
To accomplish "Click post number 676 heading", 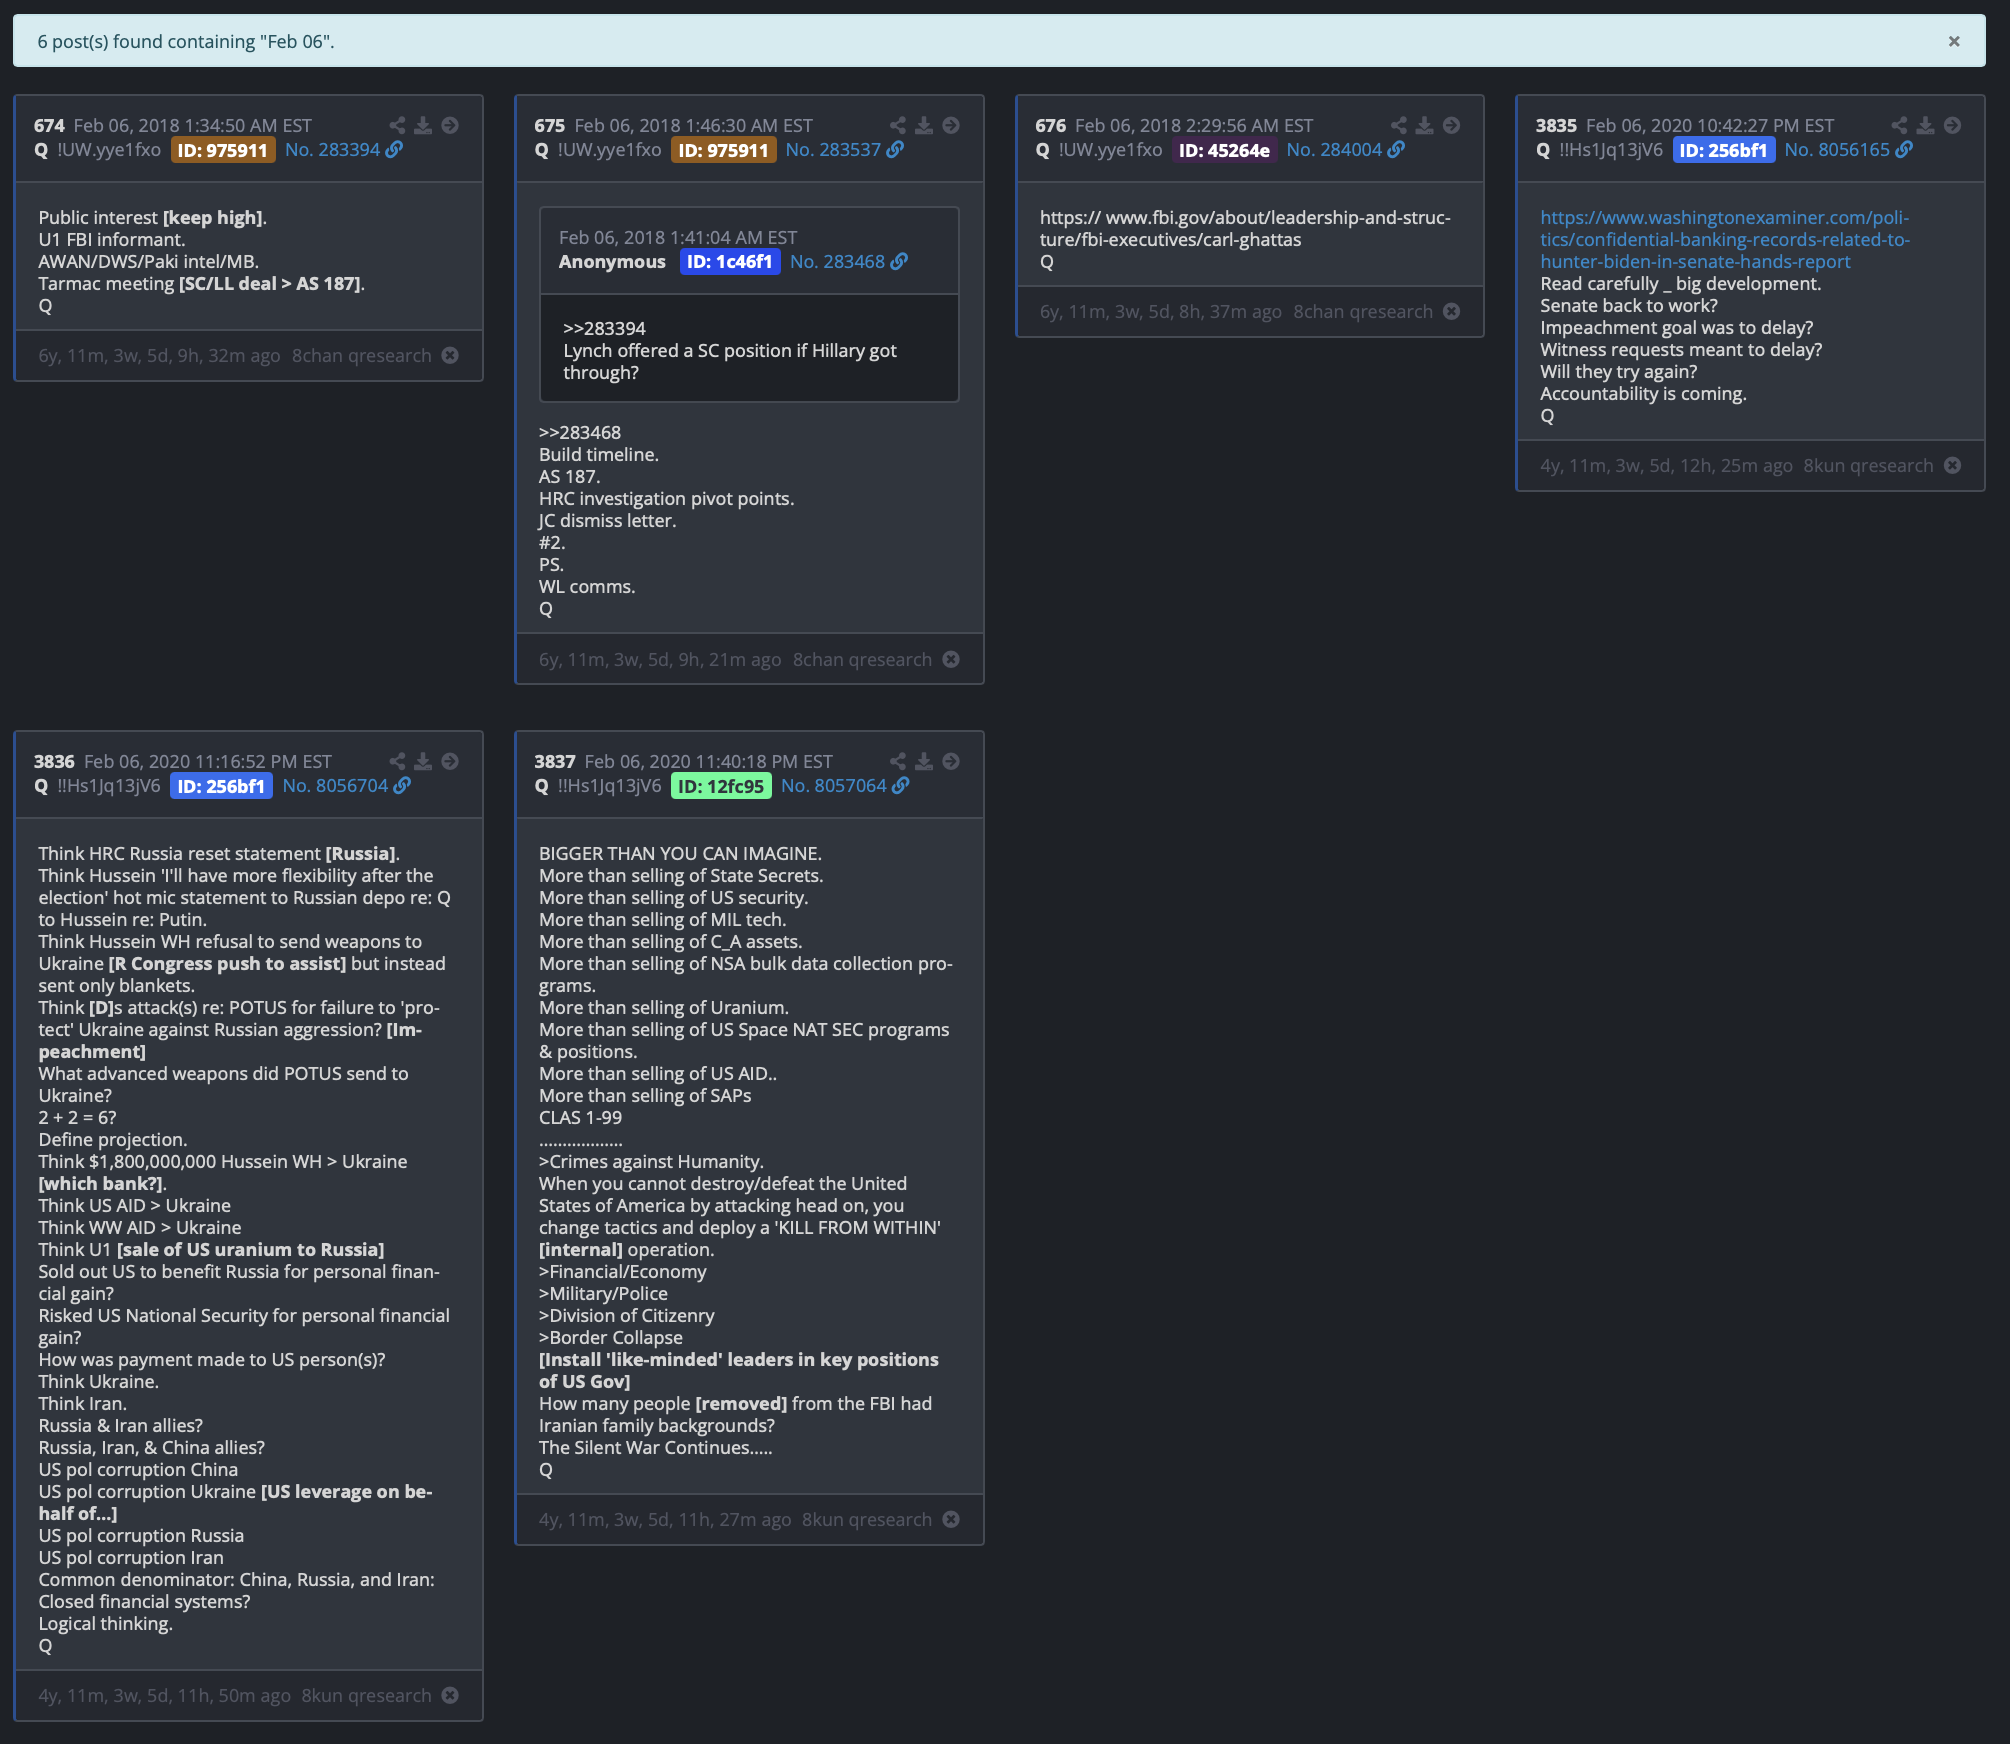I will pos(1050,125).
